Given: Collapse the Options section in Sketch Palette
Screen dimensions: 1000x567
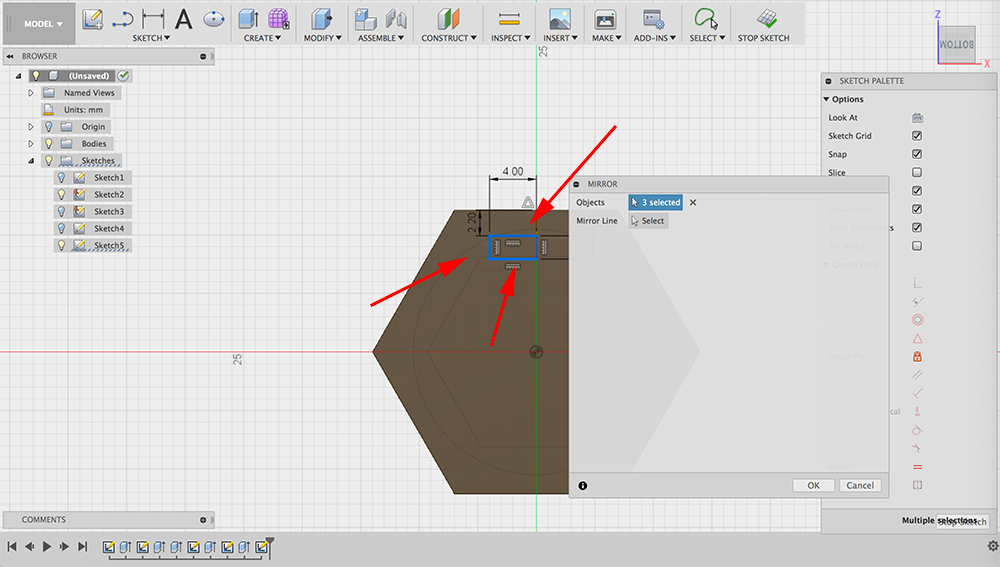Looking at the screenshot, I should coord(827,99).
